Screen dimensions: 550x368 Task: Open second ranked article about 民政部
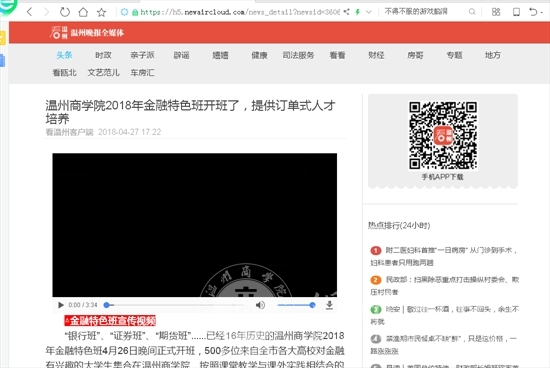coord(444,286)
